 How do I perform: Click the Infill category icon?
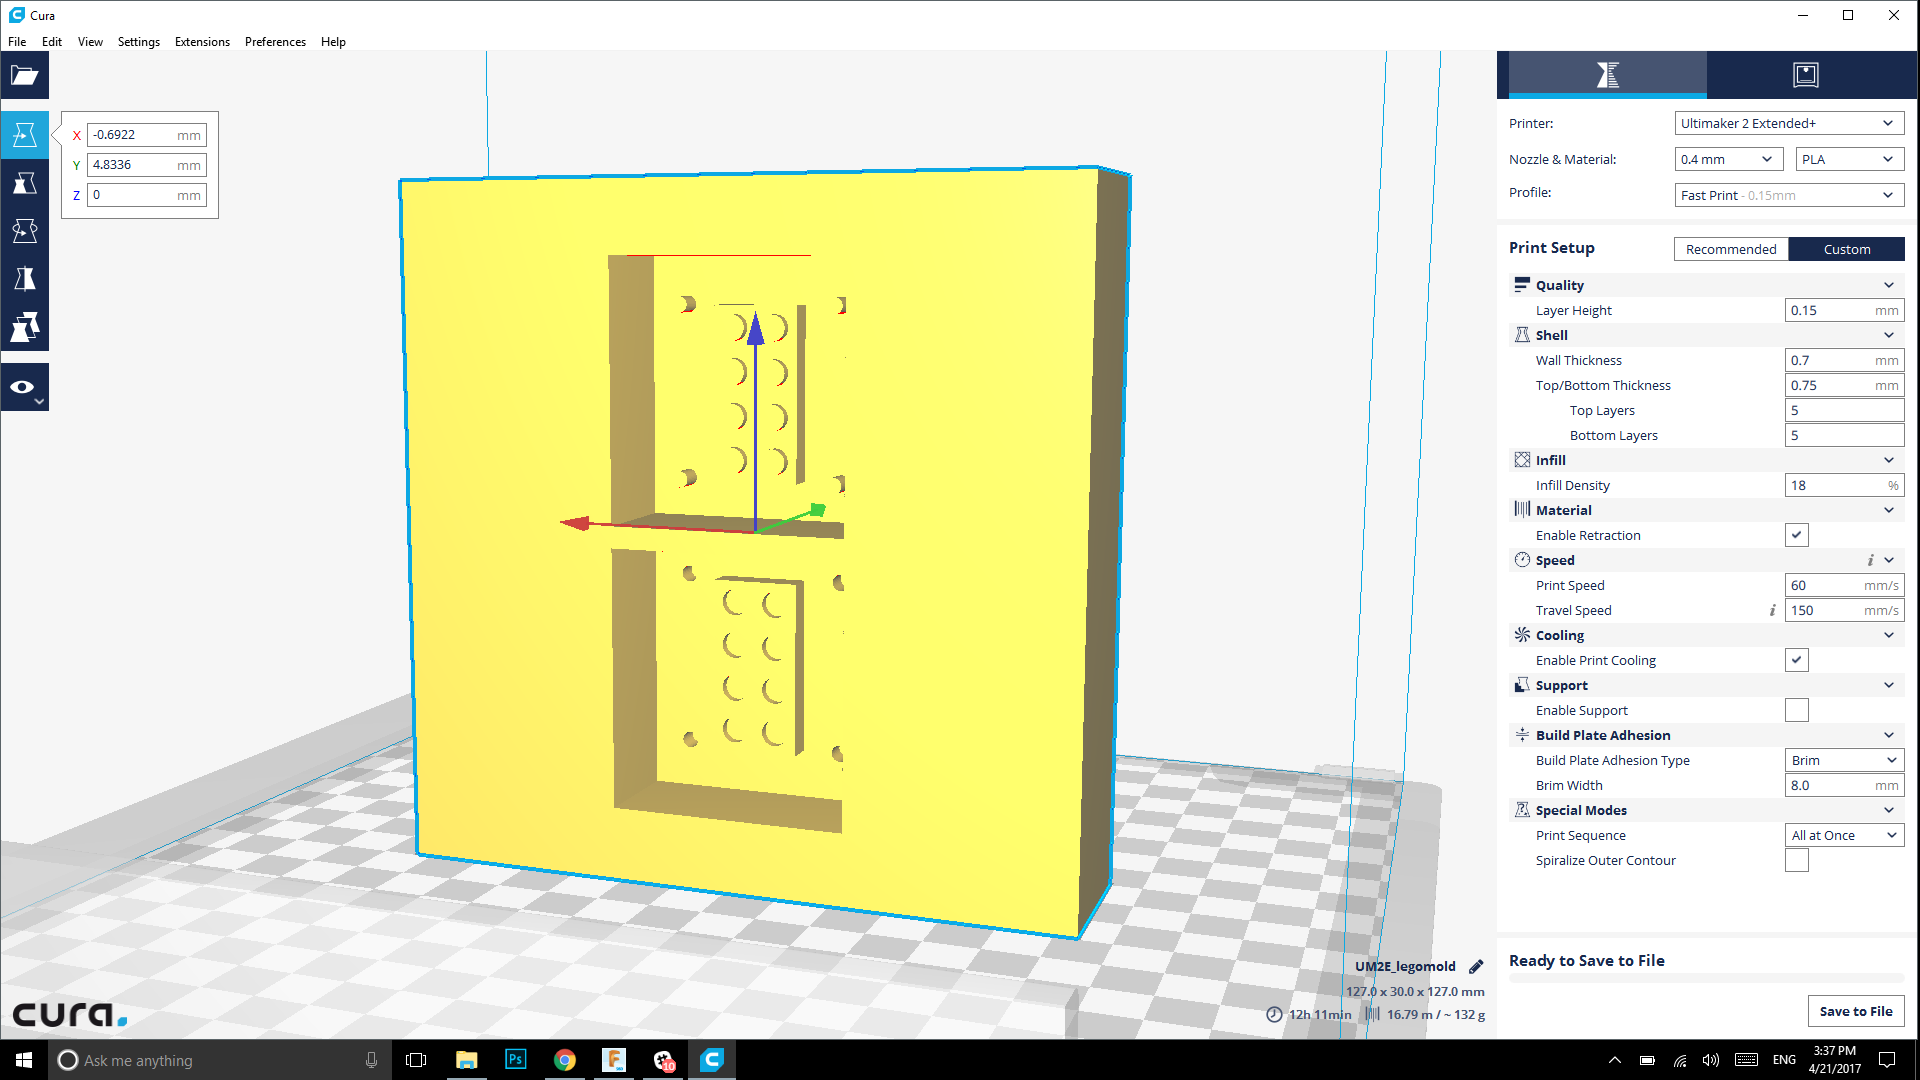pos(1522,460)
